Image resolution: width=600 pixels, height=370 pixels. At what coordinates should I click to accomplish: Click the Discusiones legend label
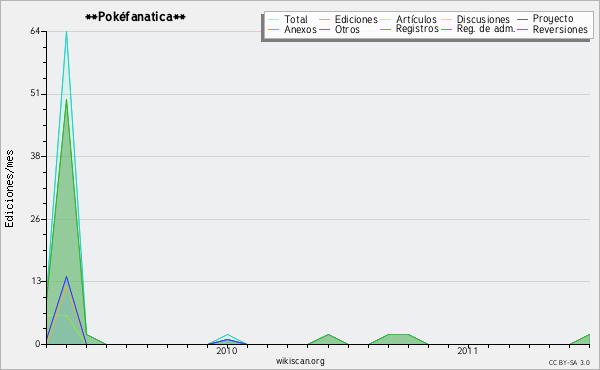[x=483, y=19]
